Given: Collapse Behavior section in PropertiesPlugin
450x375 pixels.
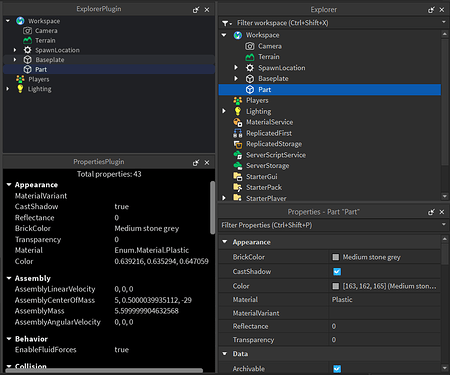Looking at the screenshot, I should pyautogui.click(x=9, y=339).
